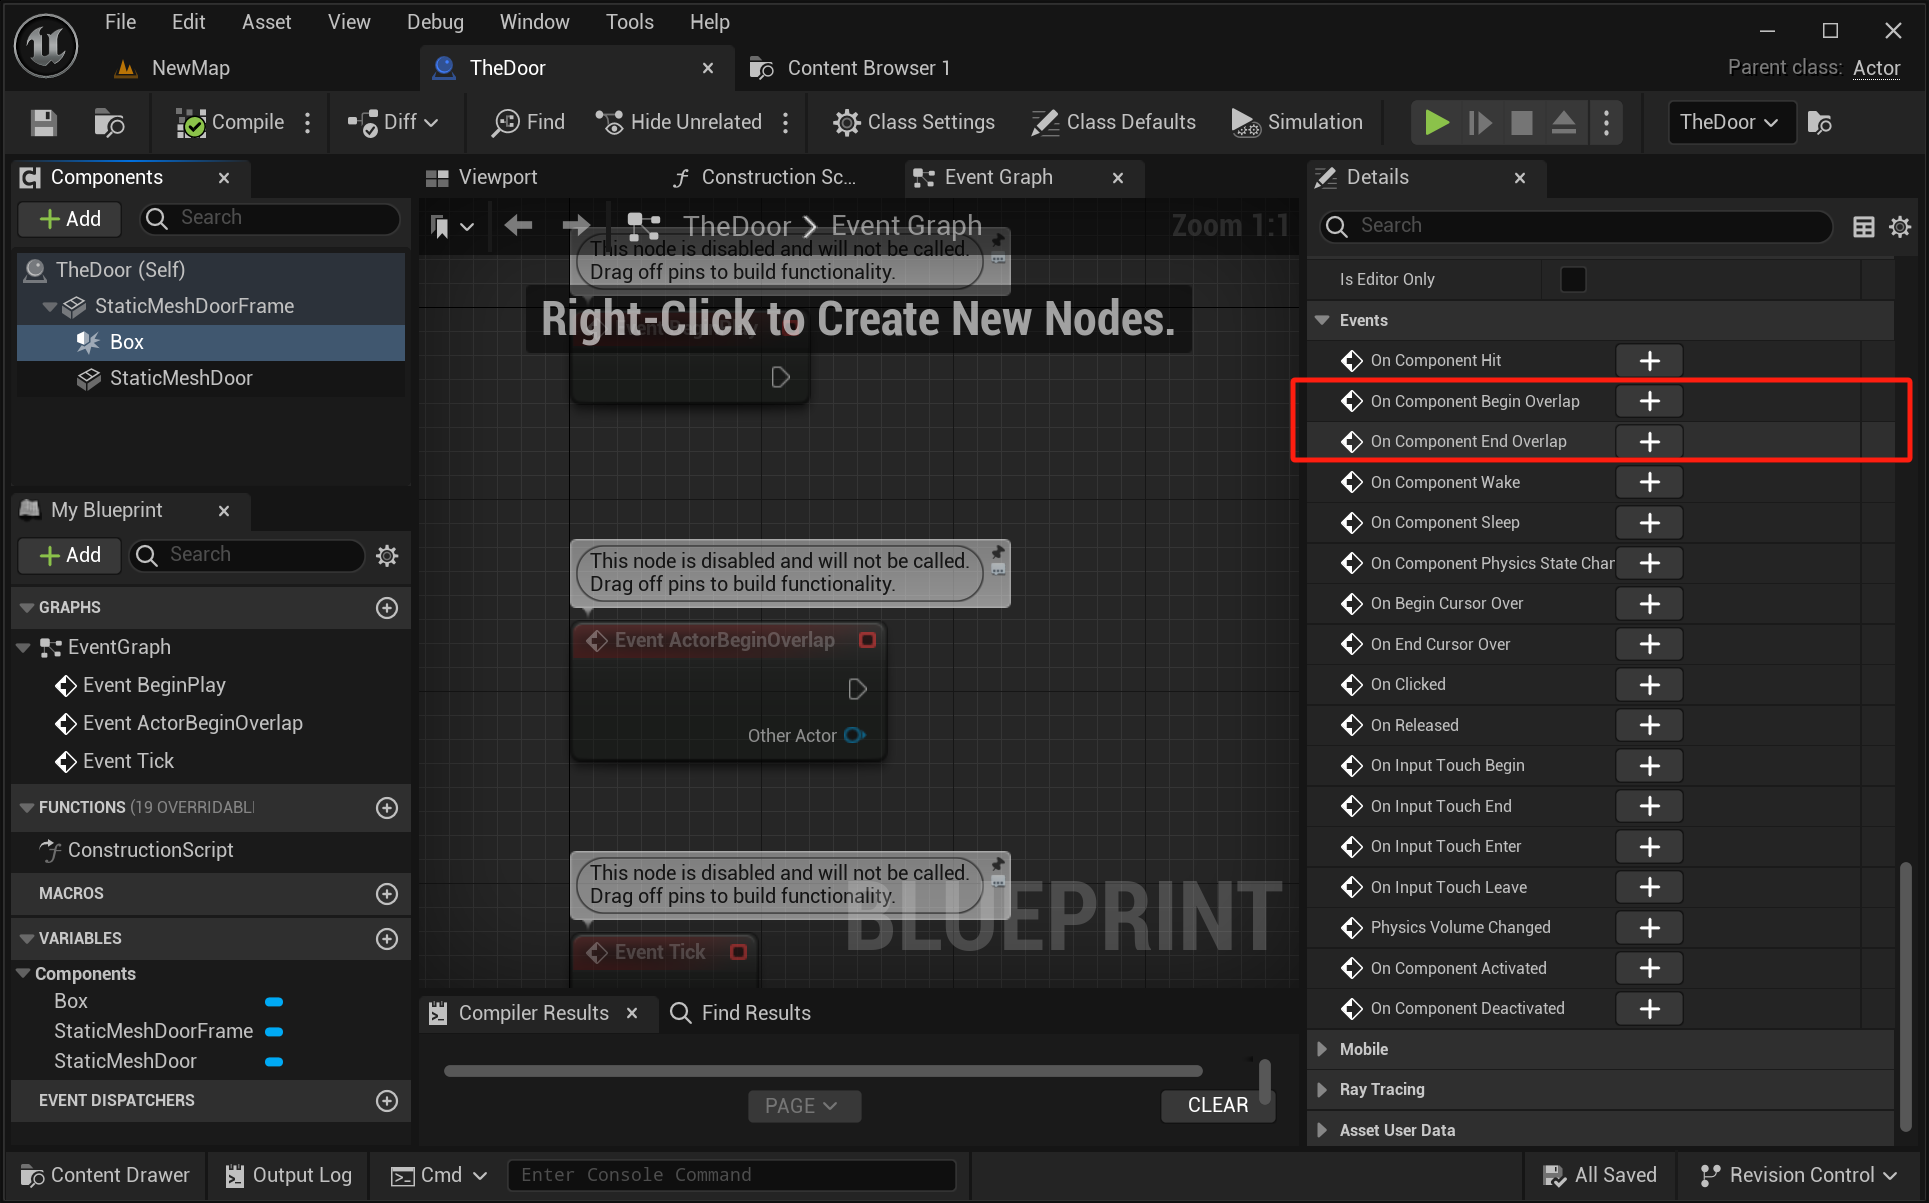Click the Find tool
Image resolution: width=1929 pixels, height=1203 pixels.
pyautogui.click(x=529, y=123)
